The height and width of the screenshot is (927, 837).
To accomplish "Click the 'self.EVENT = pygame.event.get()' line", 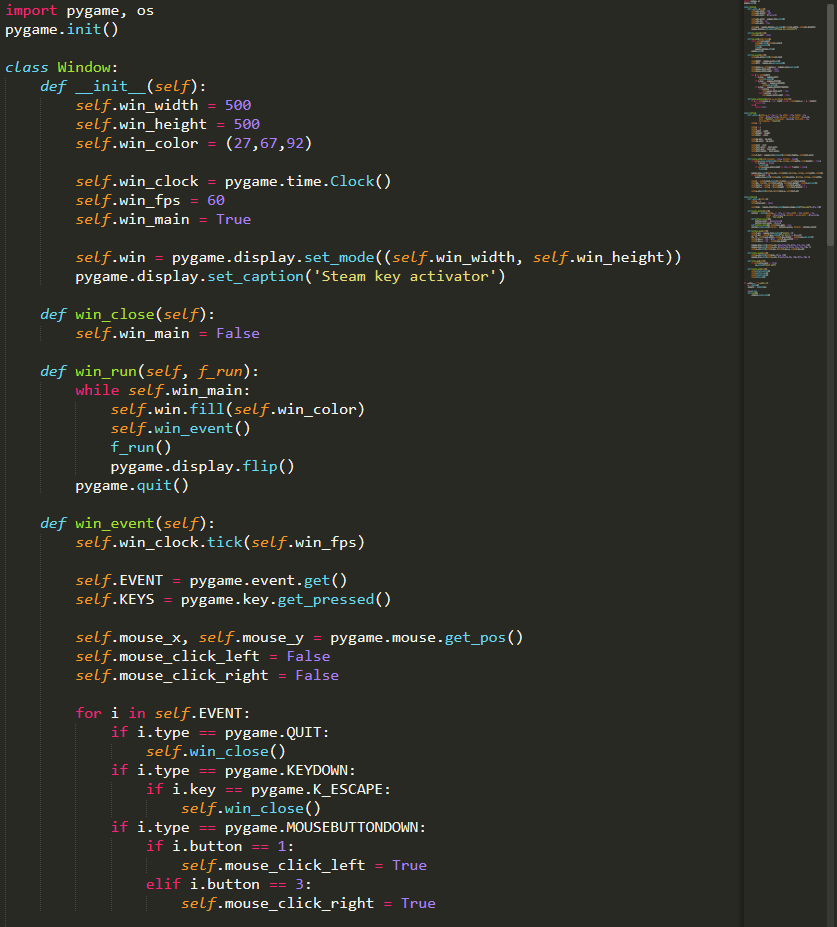I will (211, 581).
